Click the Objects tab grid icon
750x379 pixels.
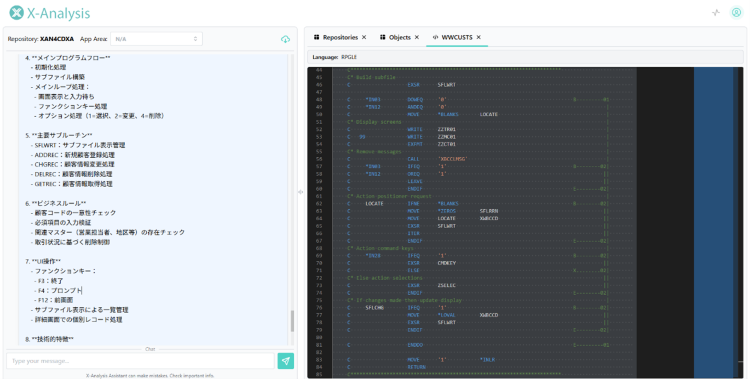point(383,37)
